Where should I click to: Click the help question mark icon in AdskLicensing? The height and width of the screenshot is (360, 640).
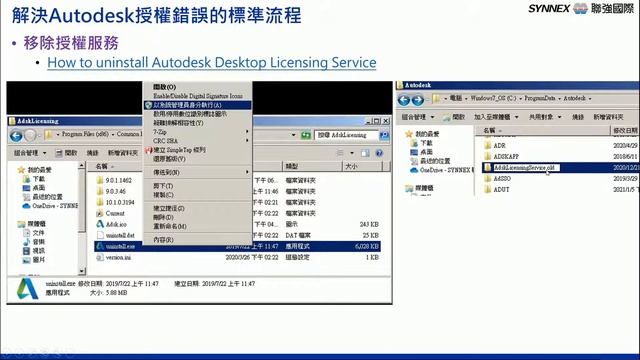click(x=379, y=153)
